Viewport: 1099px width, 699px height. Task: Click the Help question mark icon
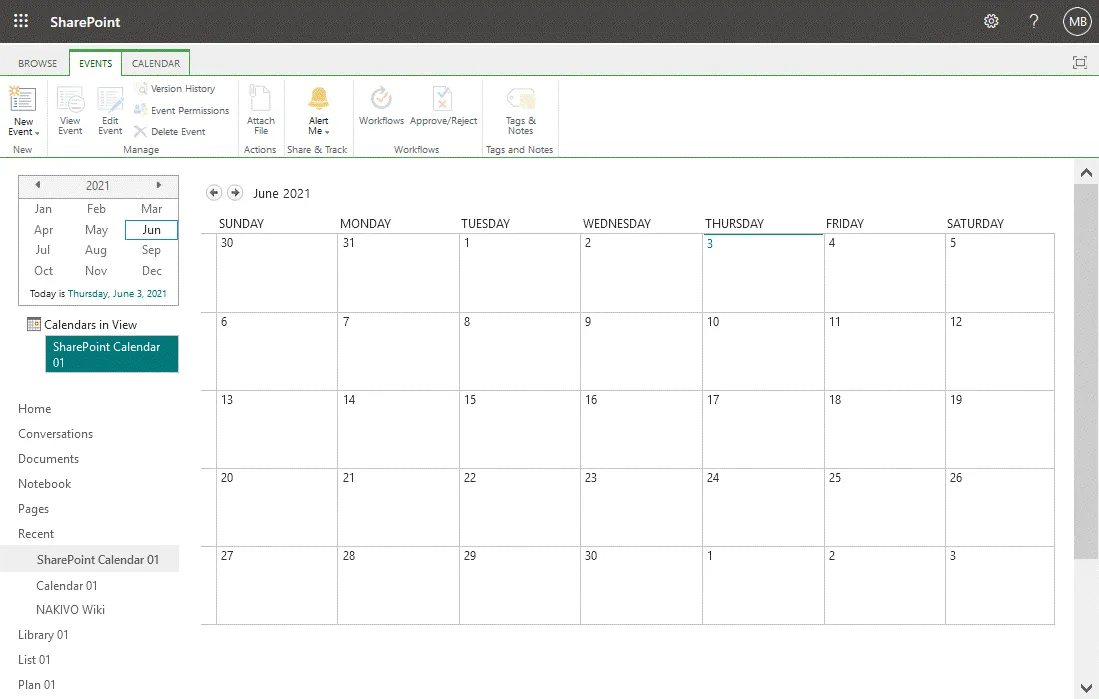pos(1034,21)
